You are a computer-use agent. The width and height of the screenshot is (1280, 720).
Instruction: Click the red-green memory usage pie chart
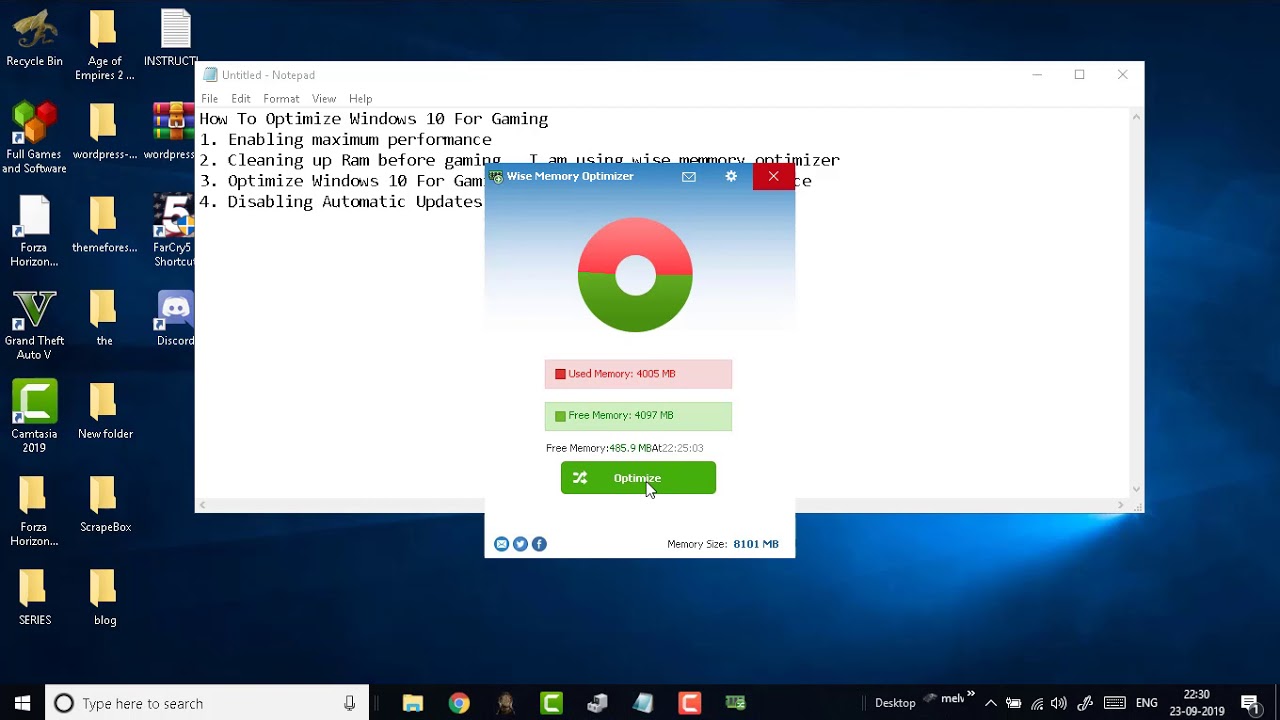pos(635,275)
